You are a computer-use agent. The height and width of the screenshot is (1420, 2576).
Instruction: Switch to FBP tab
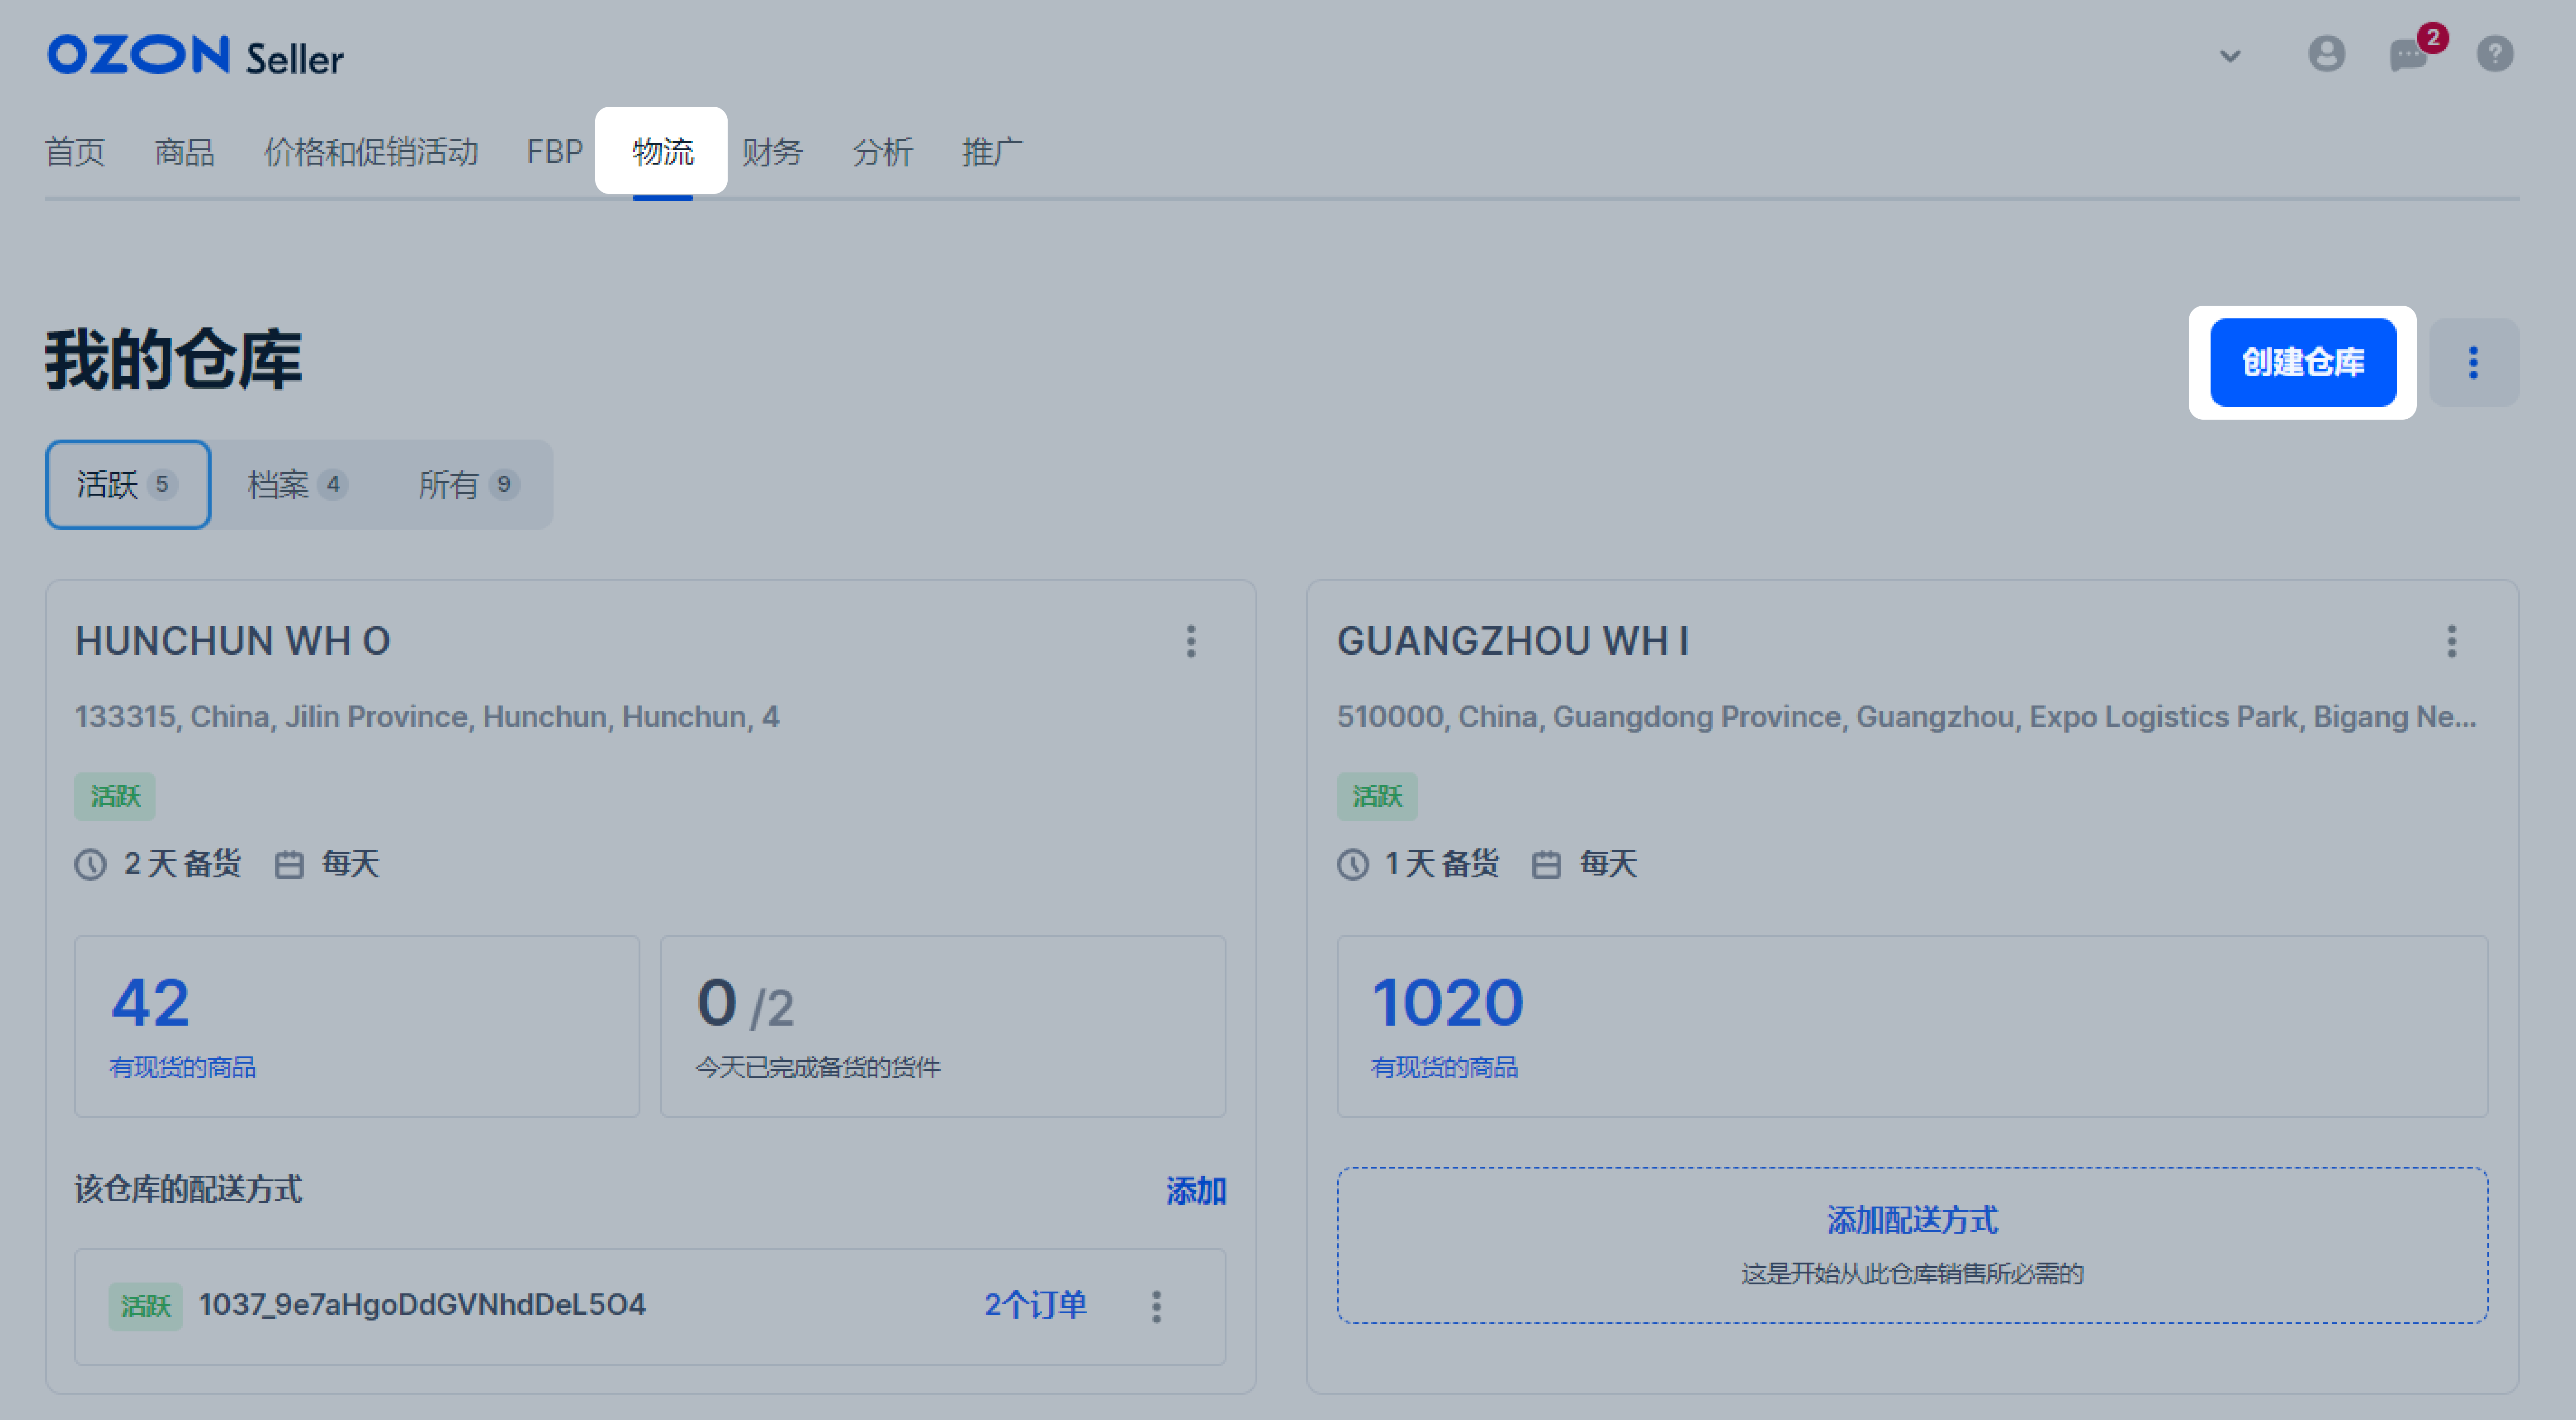pyautogui.click(x=555, y=152)
